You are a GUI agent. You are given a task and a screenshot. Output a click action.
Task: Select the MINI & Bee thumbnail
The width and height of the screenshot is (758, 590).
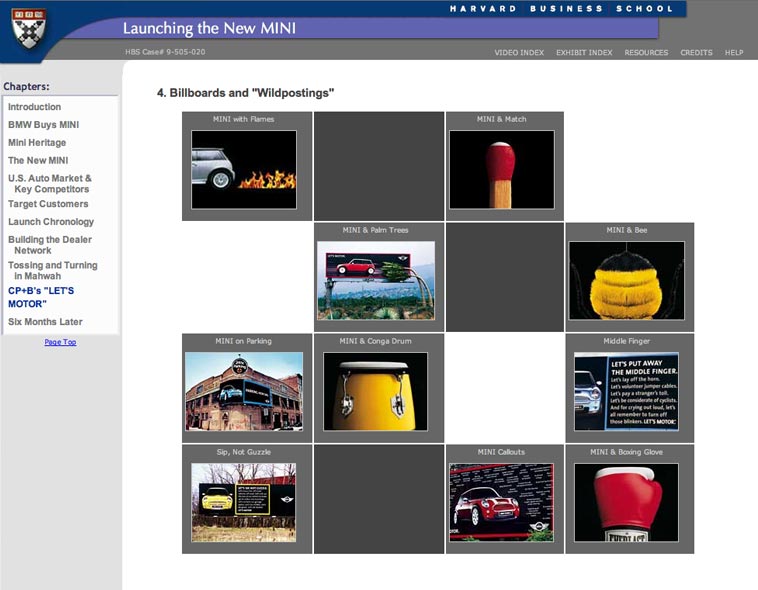[x=626, y=280]
